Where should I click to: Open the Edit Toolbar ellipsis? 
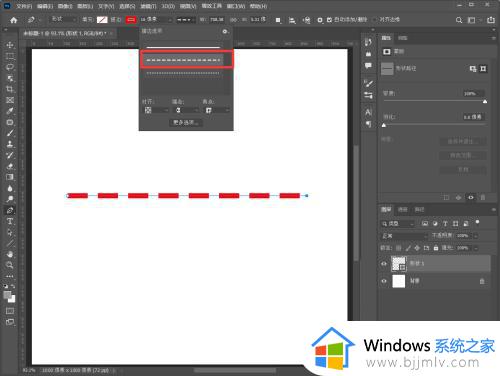10,276
